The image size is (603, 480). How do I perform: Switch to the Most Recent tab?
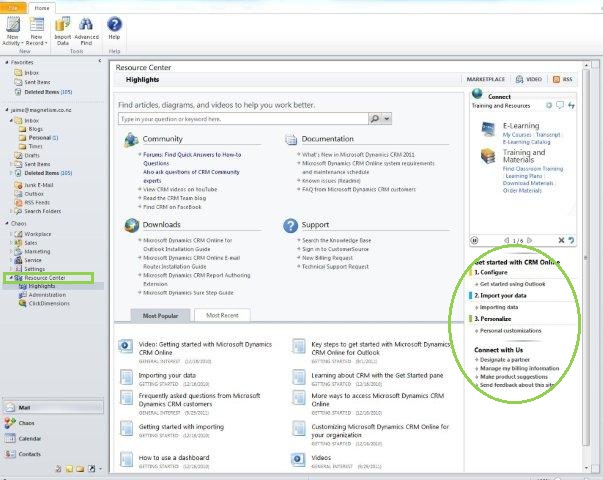[221, 315]
